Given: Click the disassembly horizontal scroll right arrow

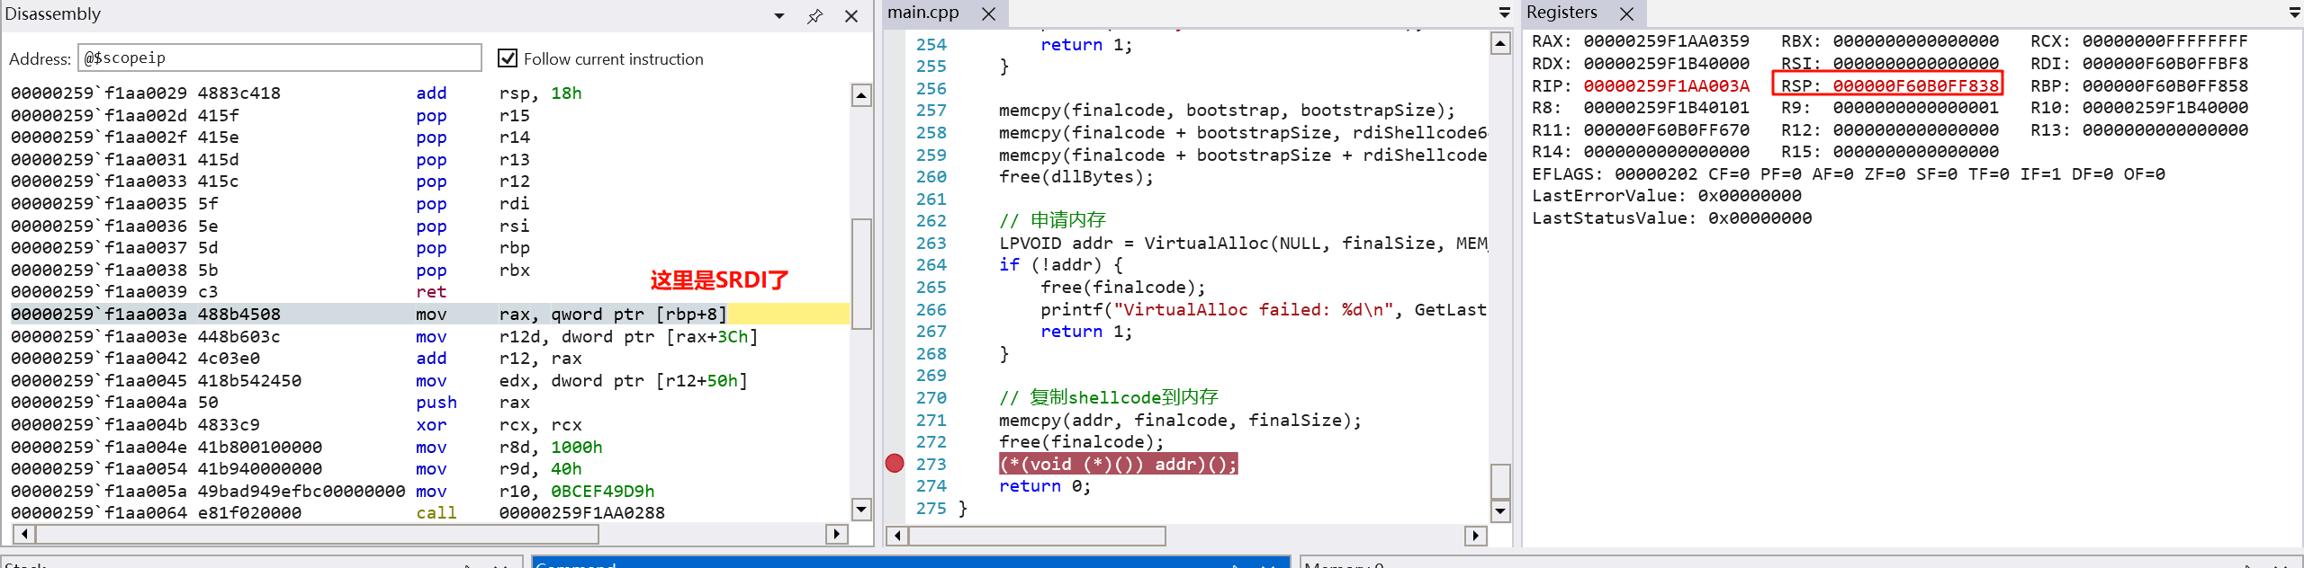Looking at the screenshot, I should coord(837,534).
